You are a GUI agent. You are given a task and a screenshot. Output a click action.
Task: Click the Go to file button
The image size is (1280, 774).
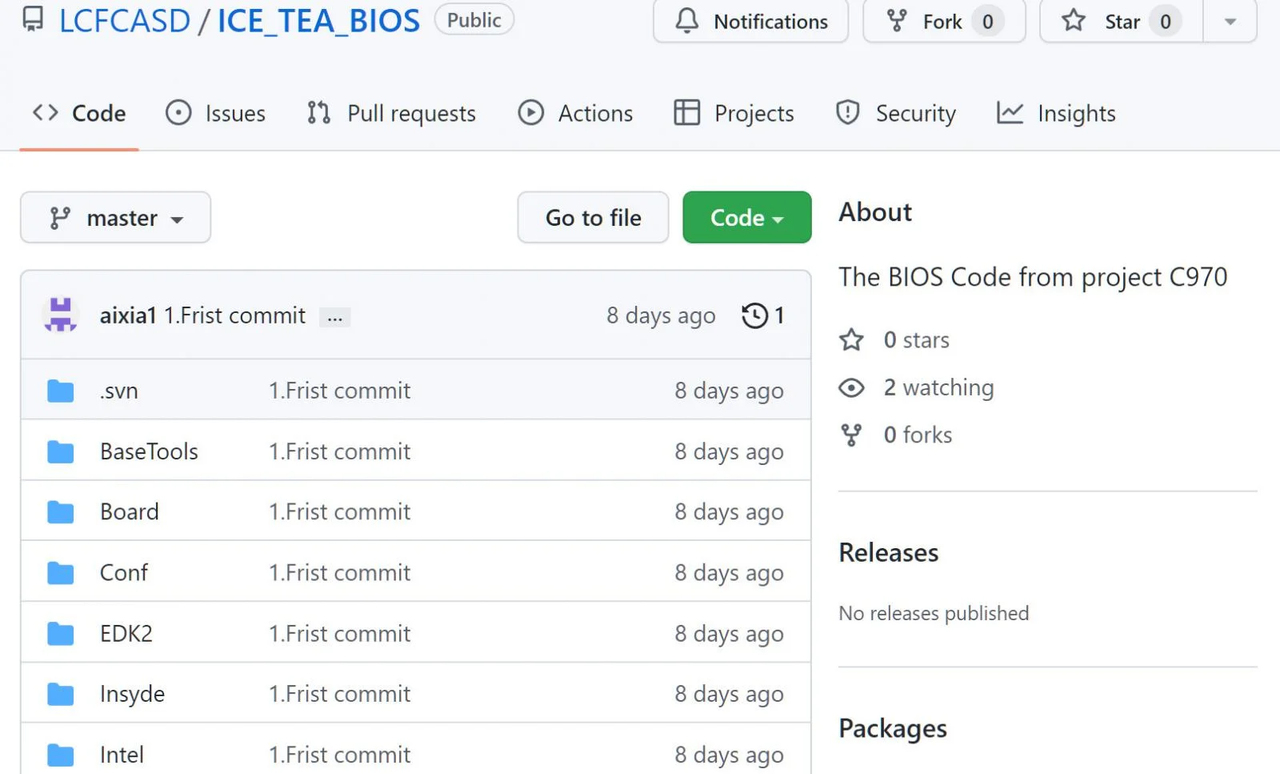tap(593, 218)
